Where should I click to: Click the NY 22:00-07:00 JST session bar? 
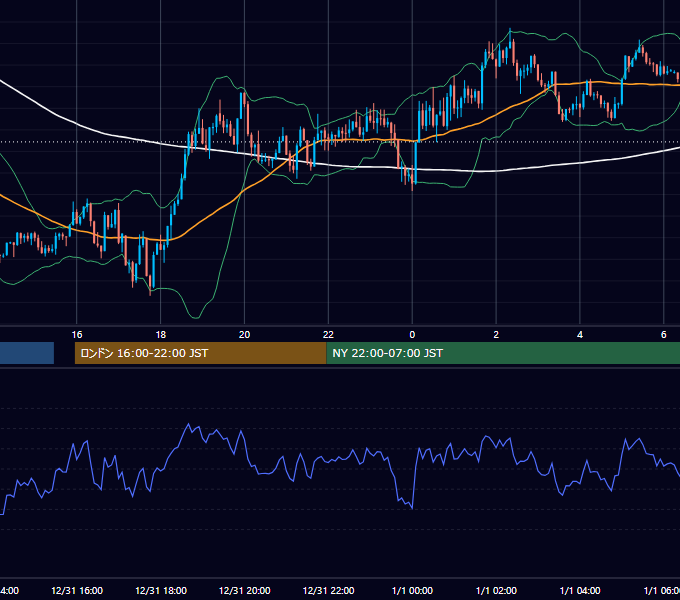point(503,353)
